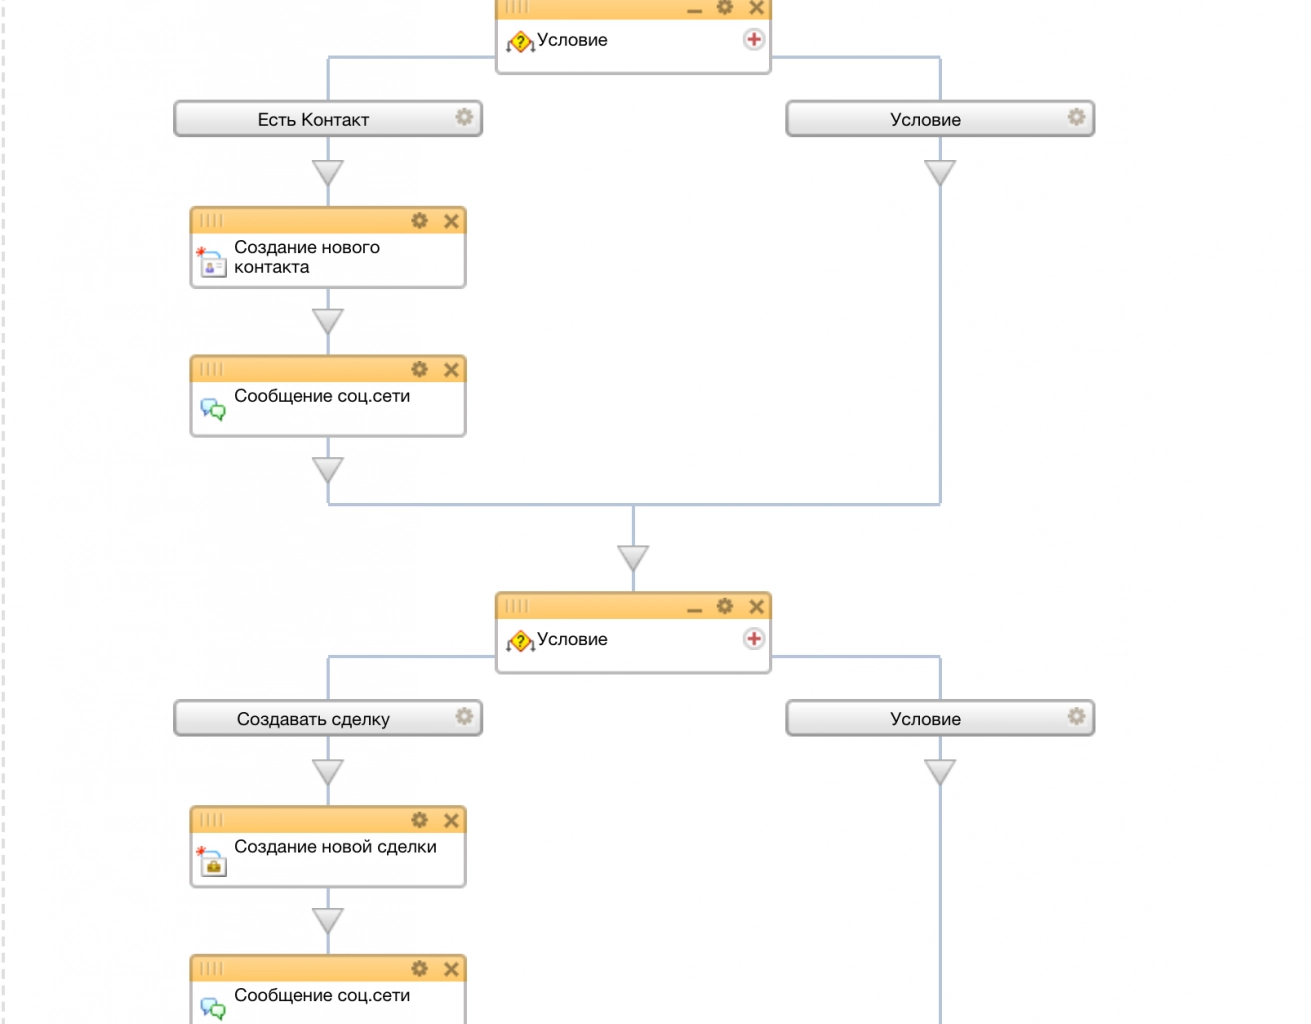Click the new contact activity icon
This screenshot has width=1311, height=1024.
point(212,263)
